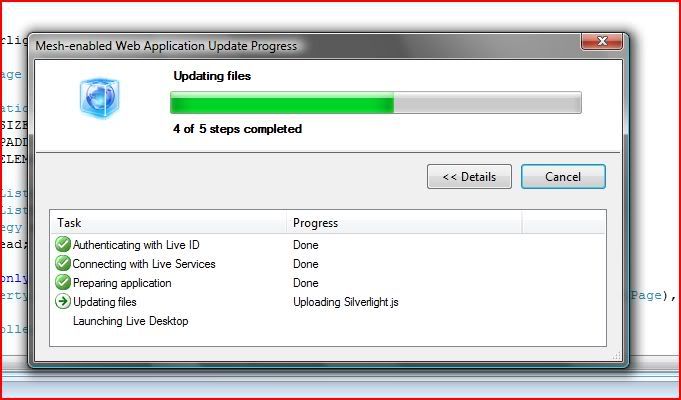Click the empty third column header
The height and width of the screenshot is (400, 681).
563,223
